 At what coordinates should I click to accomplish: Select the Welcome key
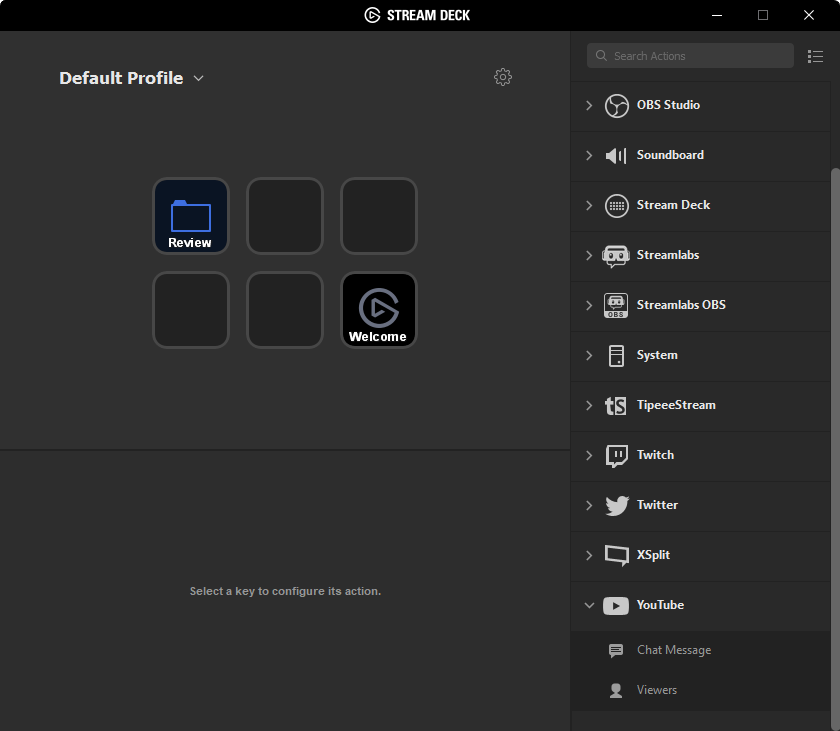coord(379,310)
